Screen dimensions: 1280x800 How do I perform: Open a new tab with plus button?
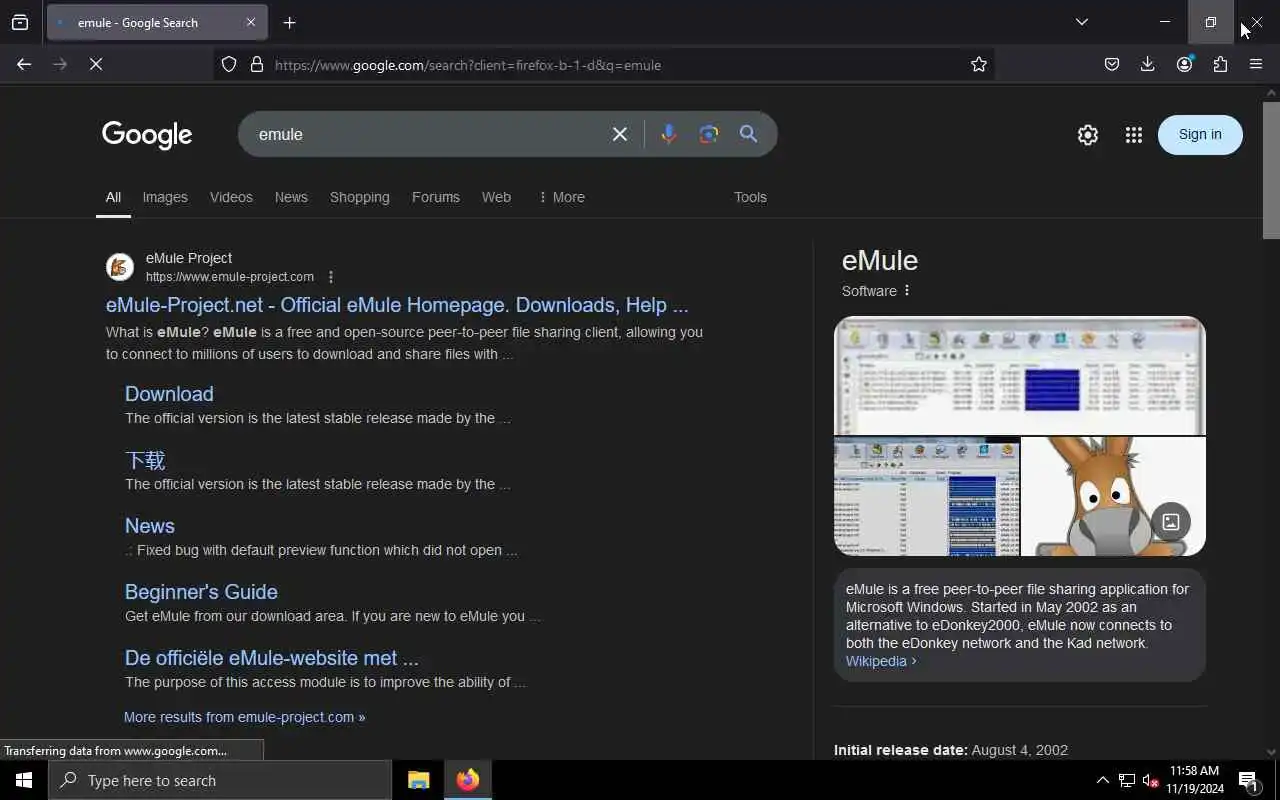coord(289,22)
